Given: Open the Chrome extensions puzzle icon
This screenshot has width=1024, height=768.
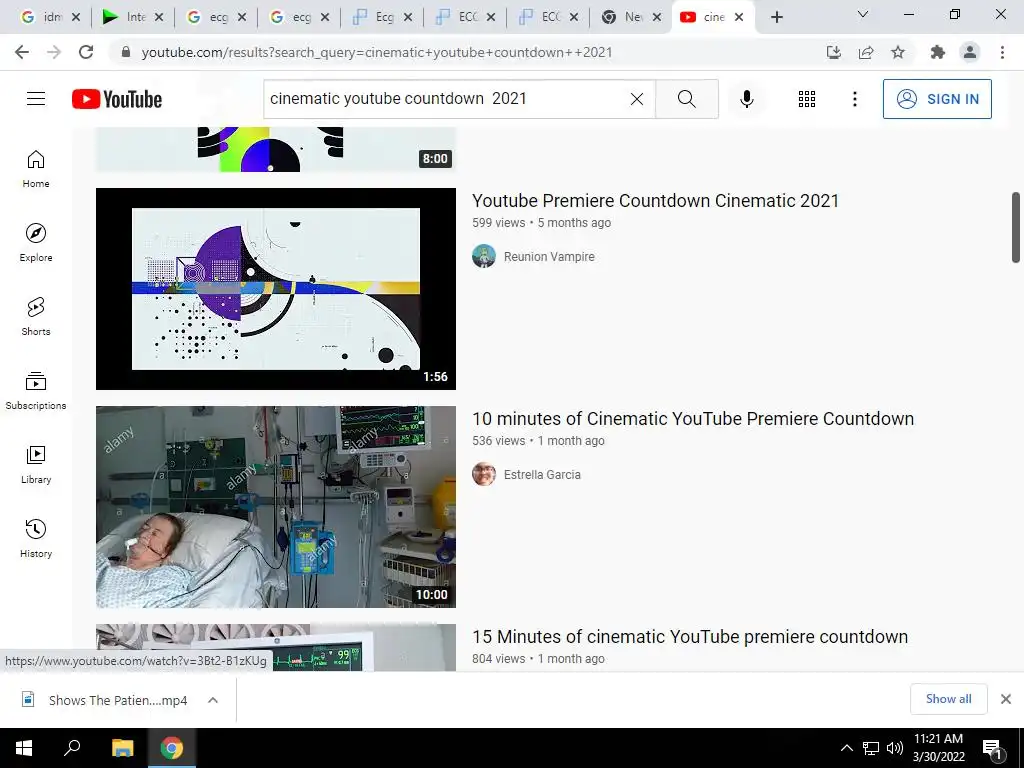Looking at the screenshot, I should (x=938, y=52).
